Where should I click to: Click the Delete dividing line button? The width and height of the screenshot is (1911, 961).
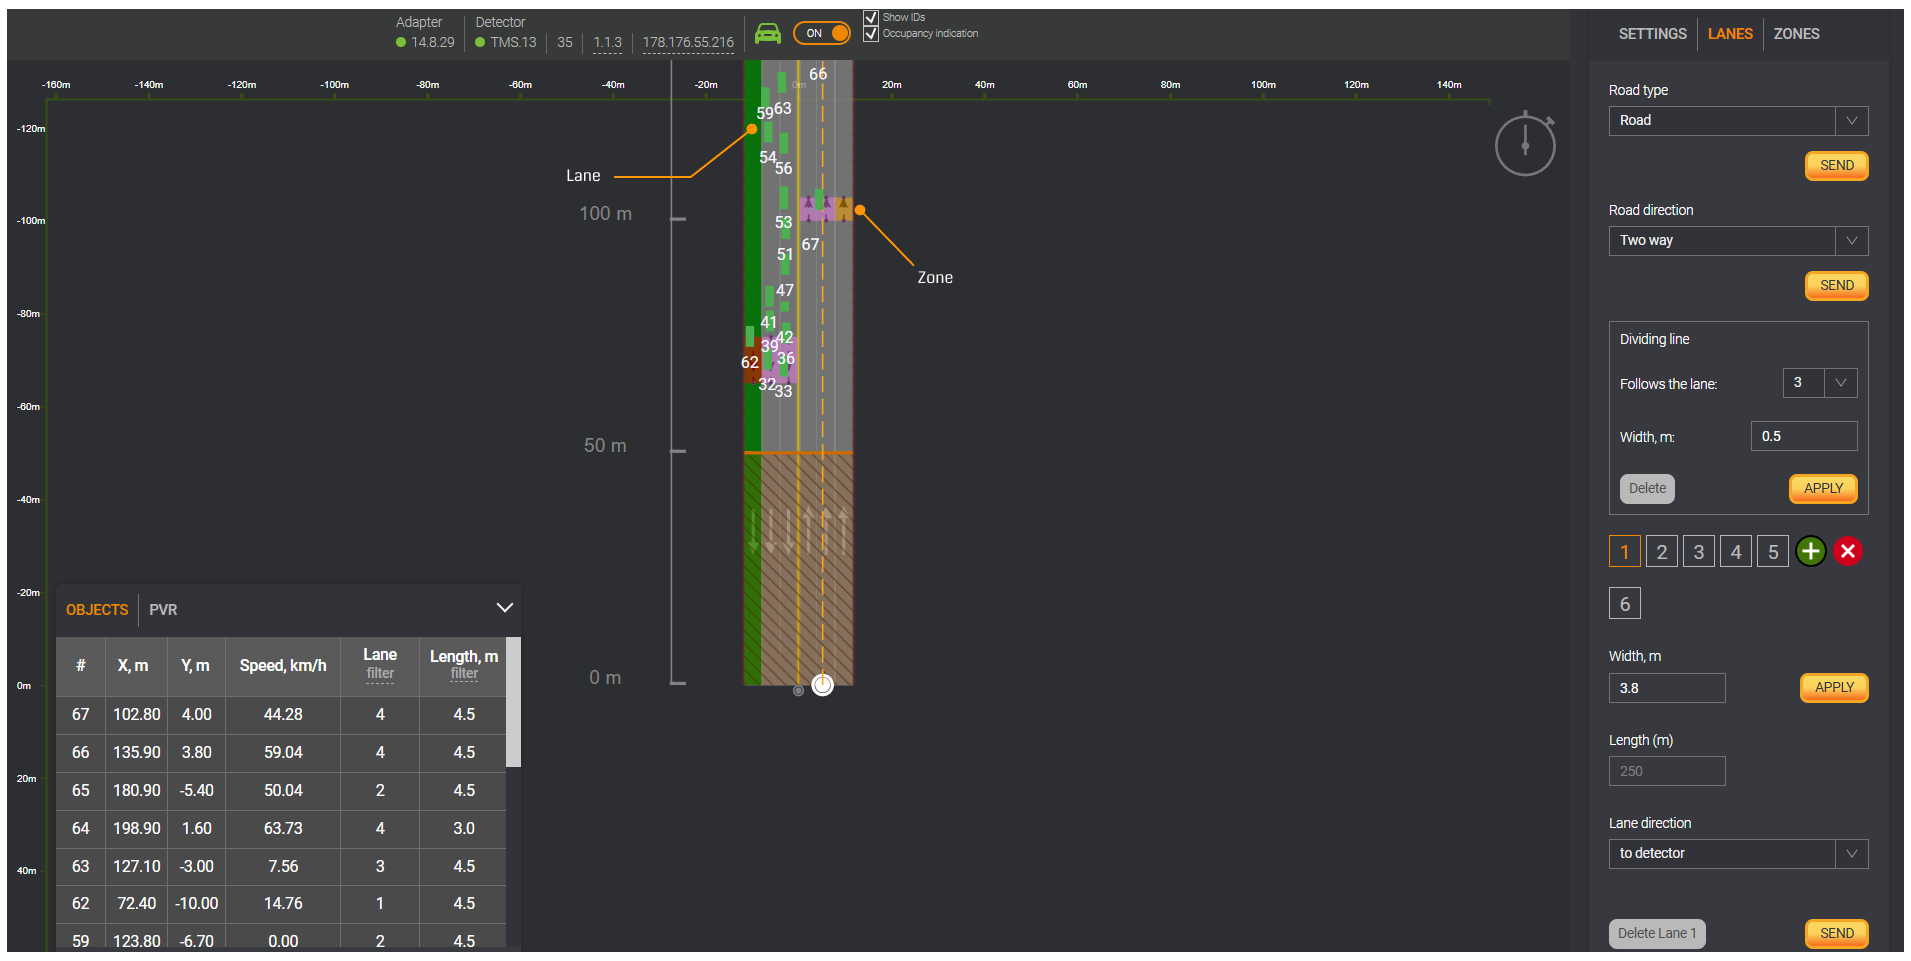(1647, 489)
